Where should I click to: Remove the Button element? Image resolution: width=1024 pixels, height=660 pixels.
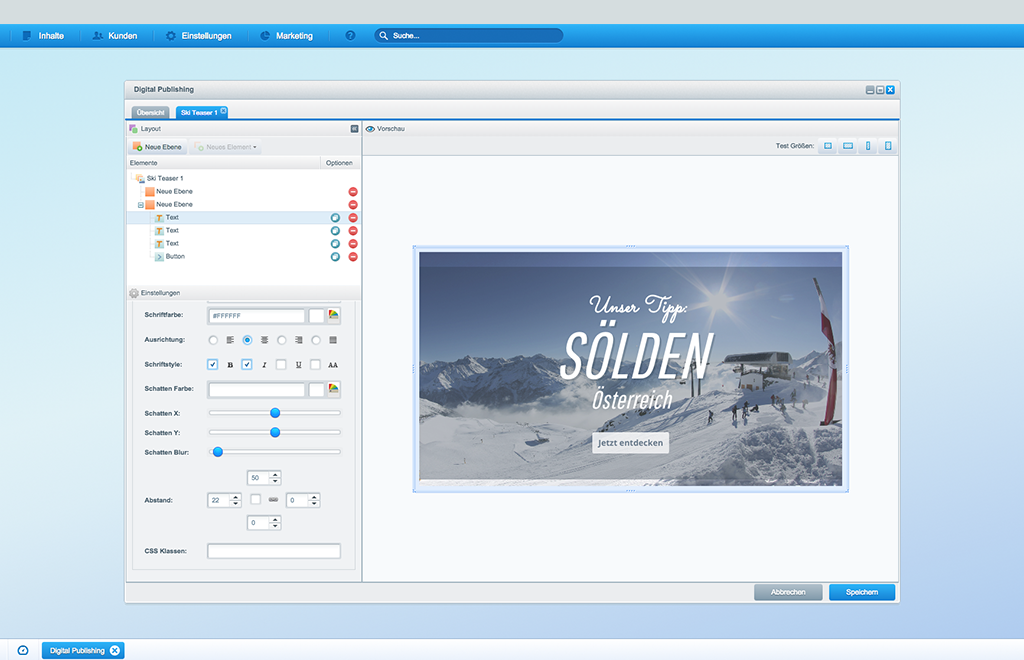(x=353, y=257)
